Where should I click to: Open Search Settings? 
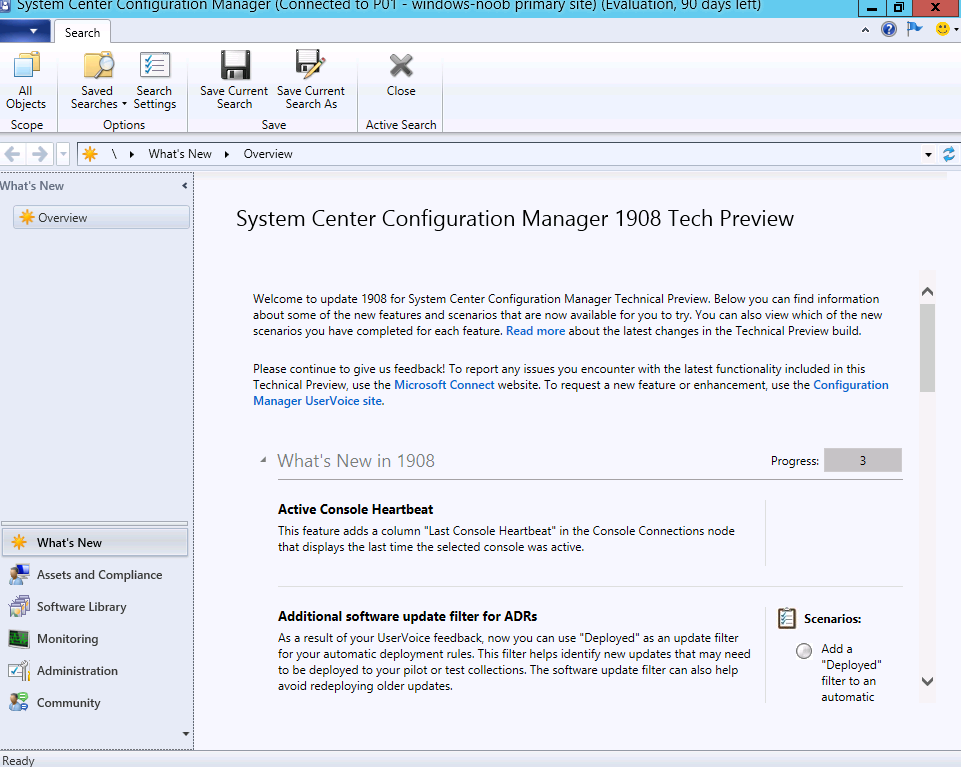pyautogui.click(x=154, y=81)
